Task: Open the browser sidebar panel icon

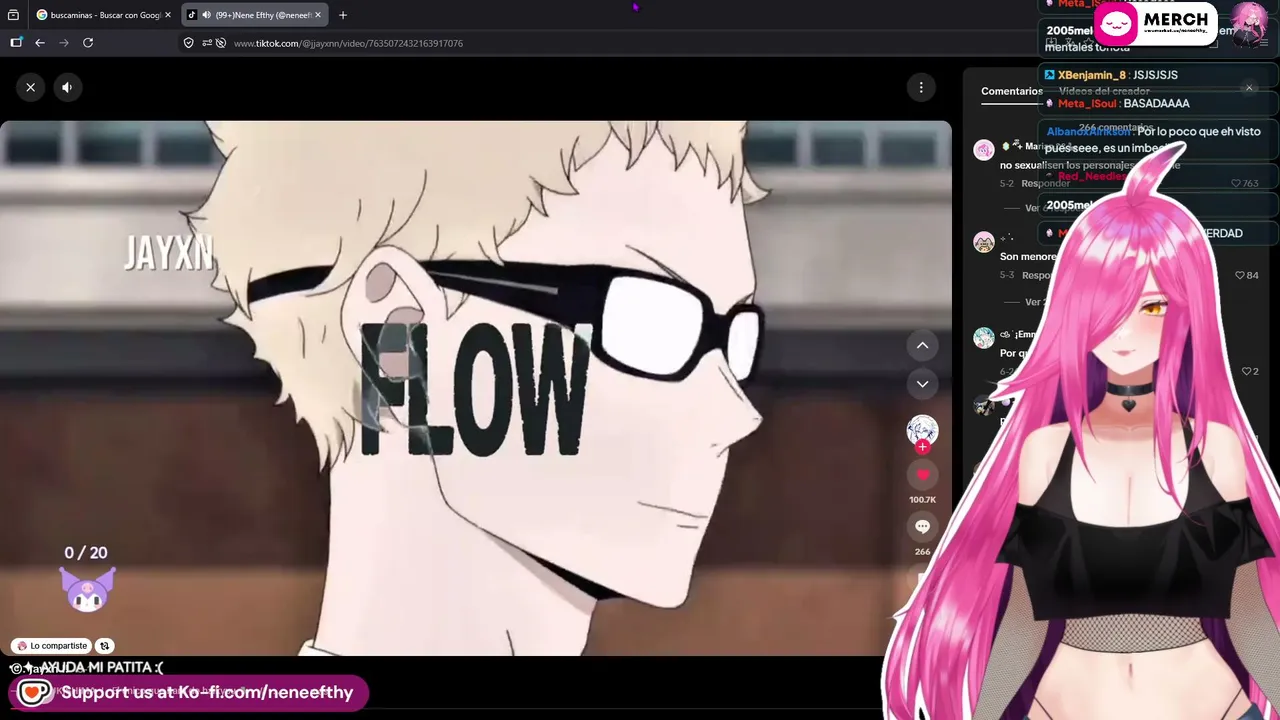Action: click(x=16, y=43)
